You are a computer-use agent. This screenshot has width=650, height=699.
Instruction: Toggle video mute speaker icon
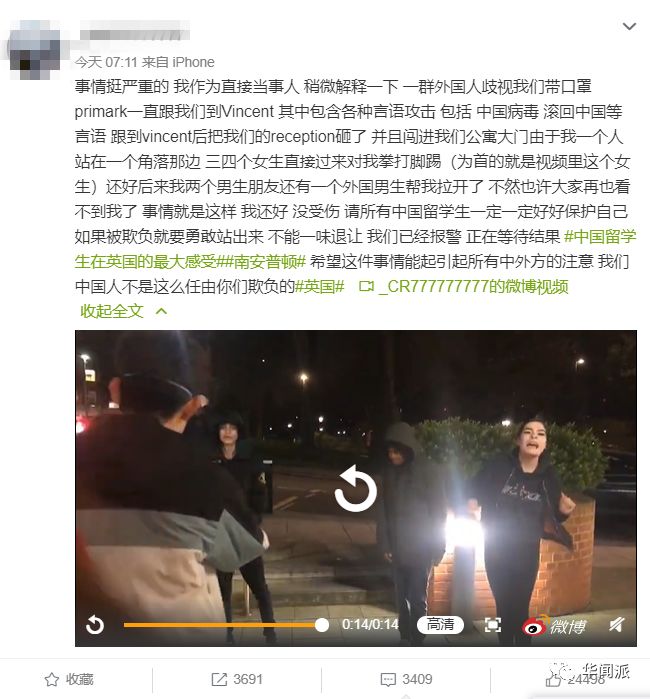617,625
